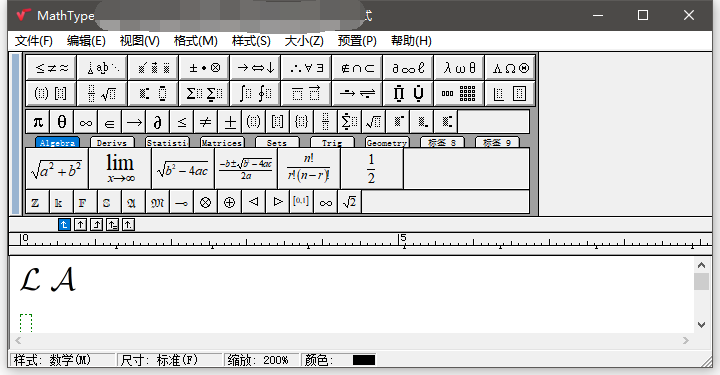Open the labeled arrow templates palette

pos(357,94)
